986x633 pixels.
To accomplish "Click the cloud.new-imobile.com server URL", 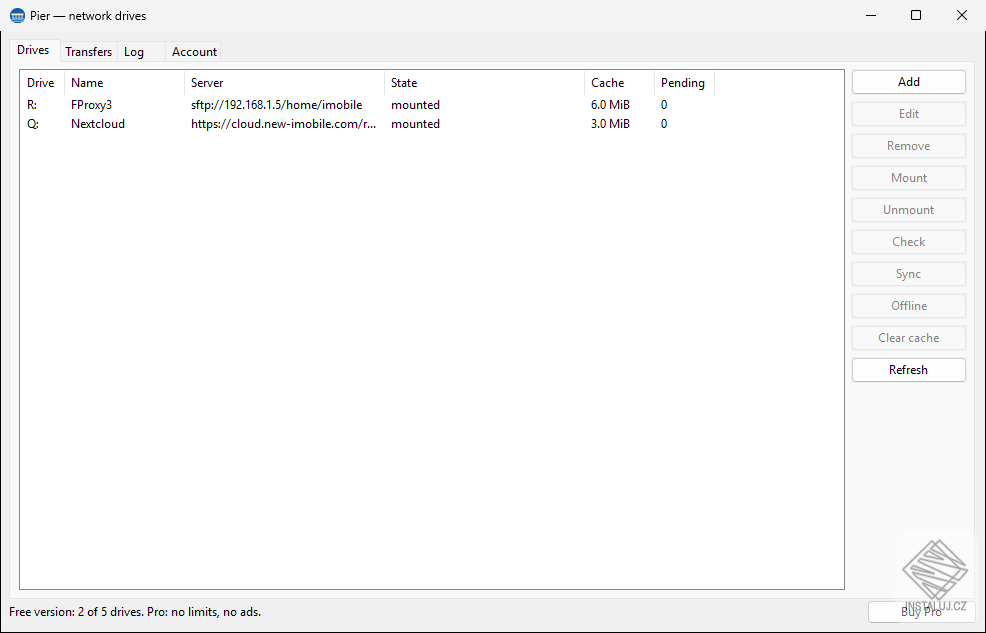I will pos(284,124).
